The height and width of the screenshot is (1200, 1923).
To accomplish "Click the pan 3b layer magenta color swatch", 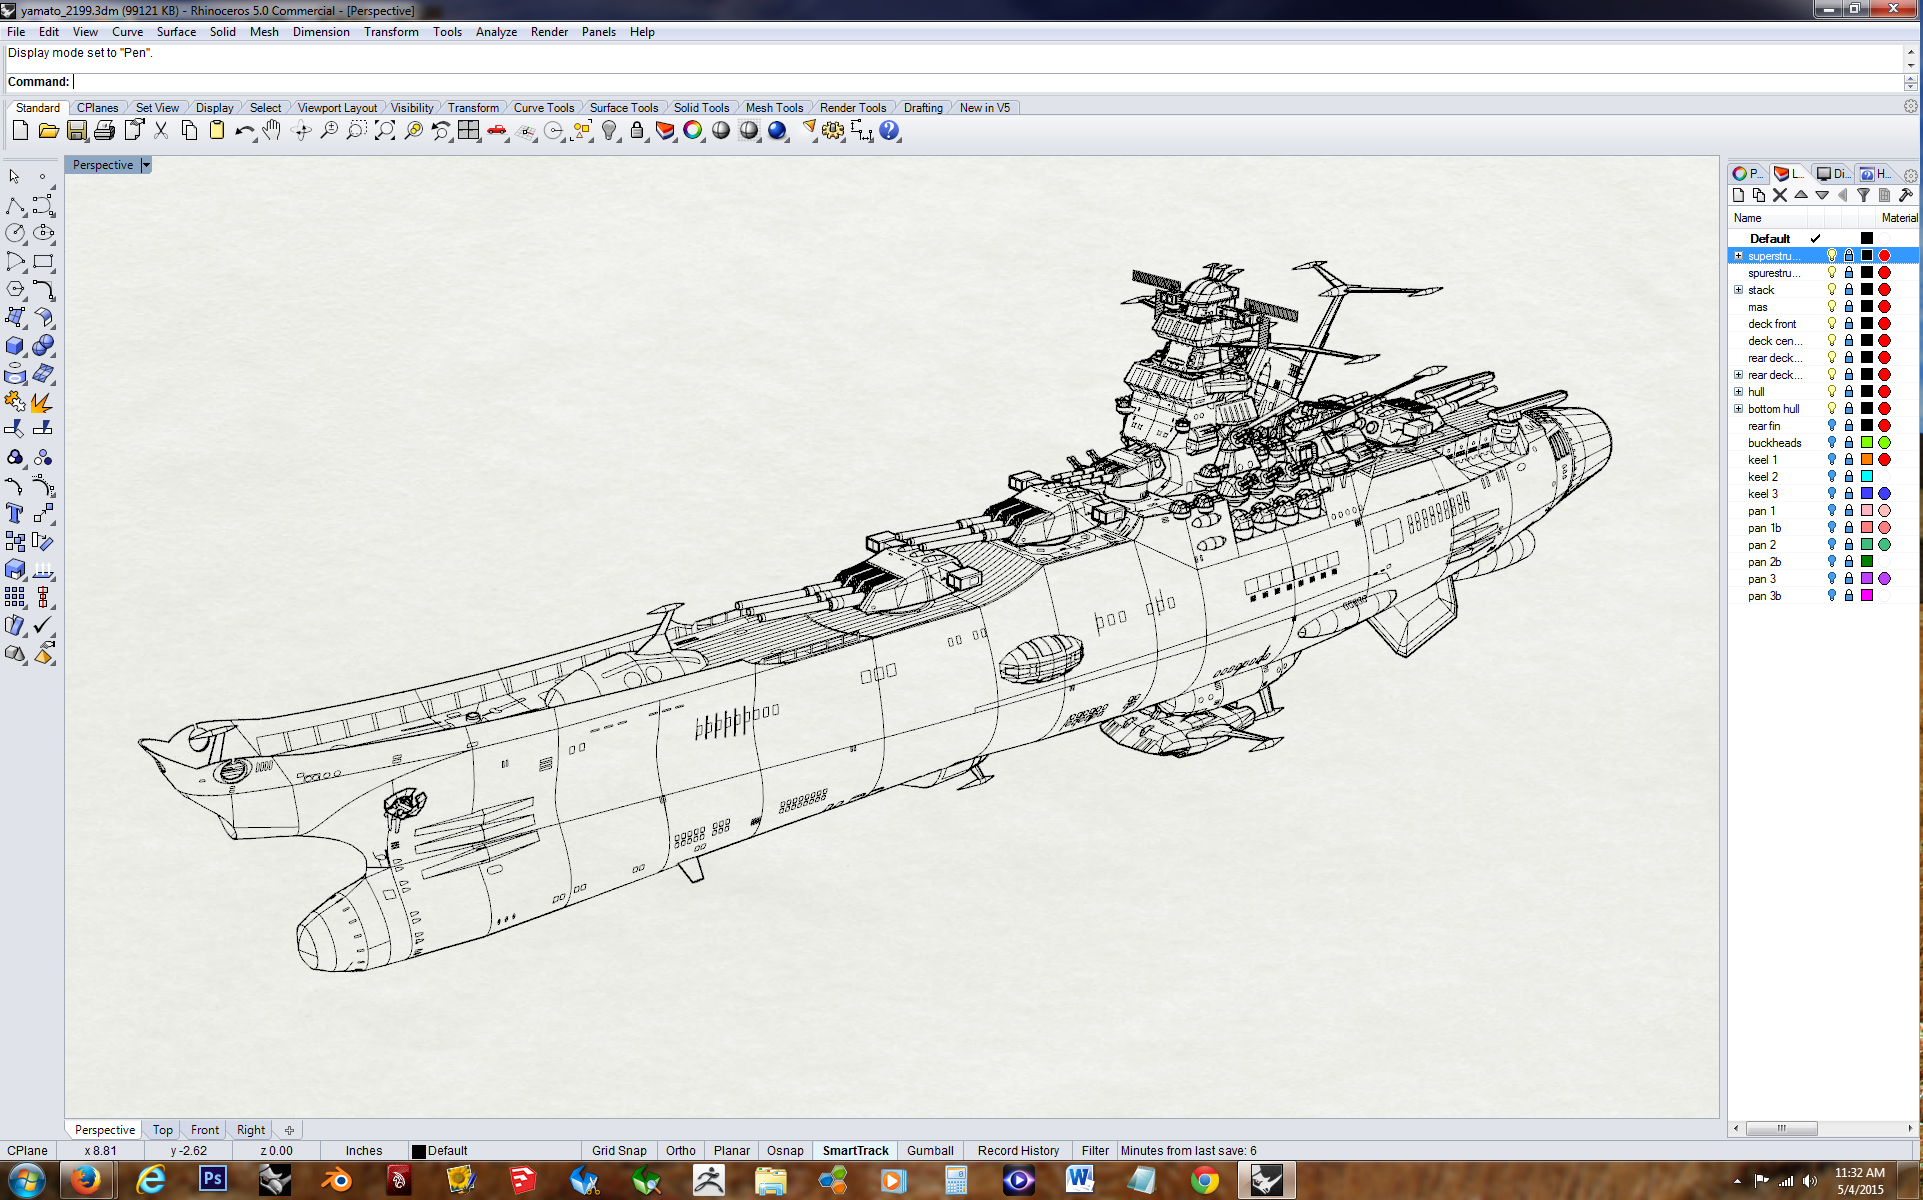I will tap(1867, 596).
